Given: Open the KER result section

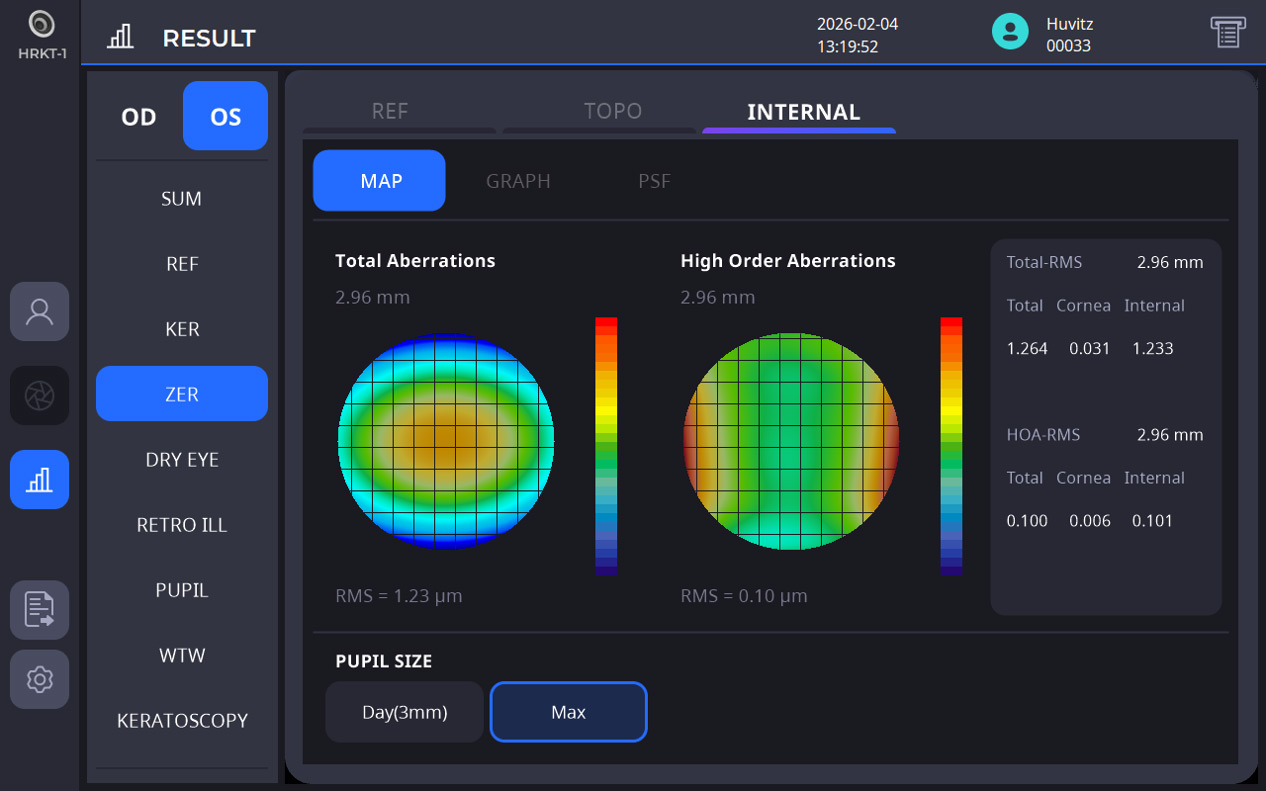Looking at the screenshot, I should coord(182,329).
